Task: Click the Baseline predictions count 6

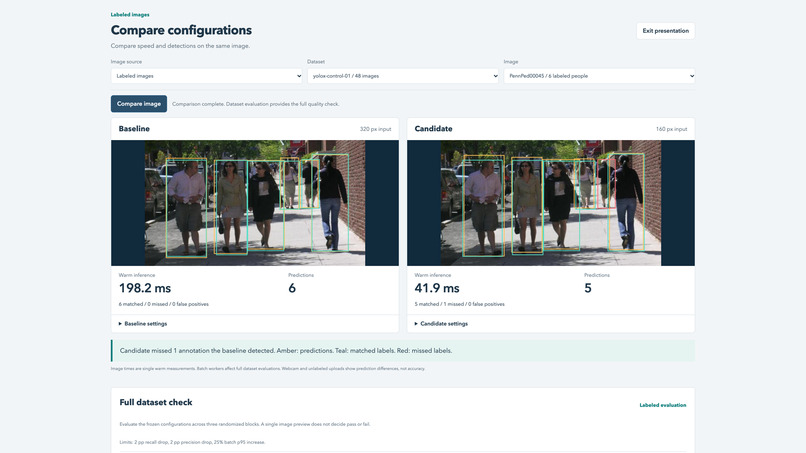Action: tap(292, 288)
